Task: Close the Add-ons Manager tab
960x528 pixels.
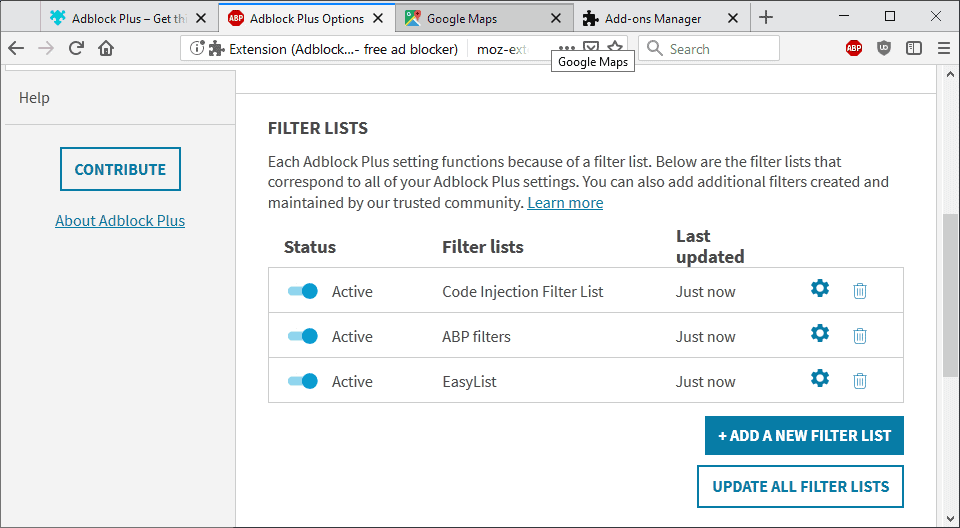Action: tap(732, 18)
